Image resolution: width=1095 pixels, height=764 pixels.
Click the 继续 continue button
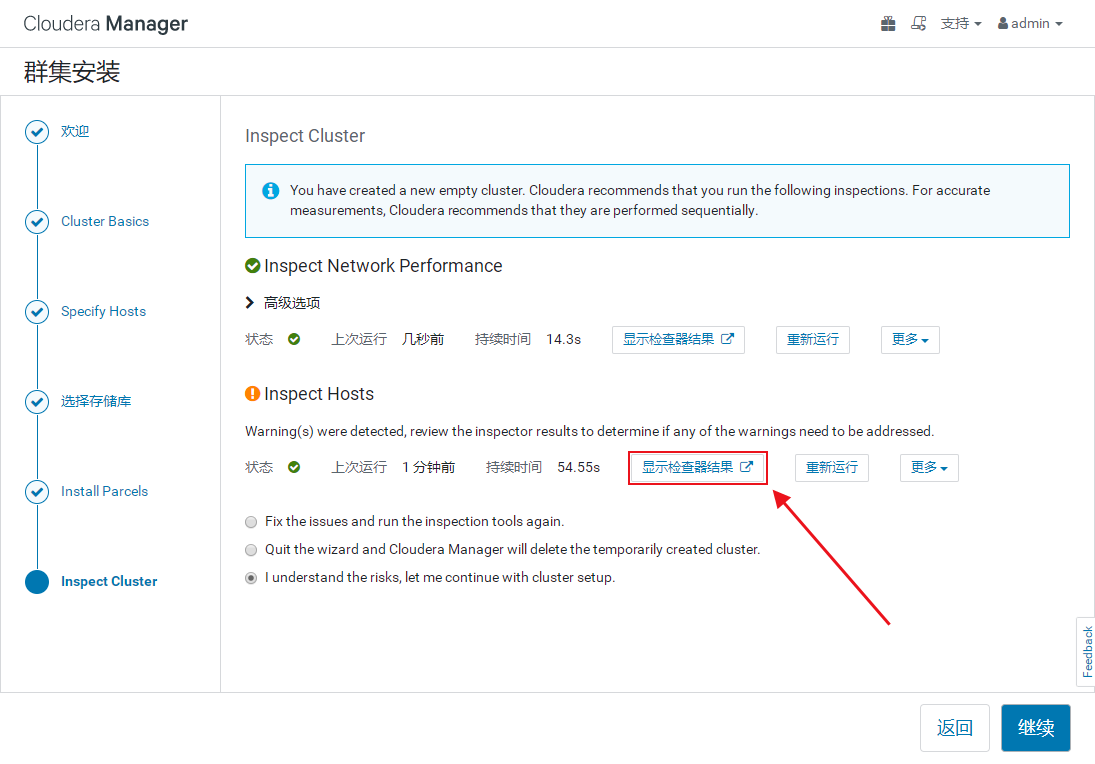1036,728
